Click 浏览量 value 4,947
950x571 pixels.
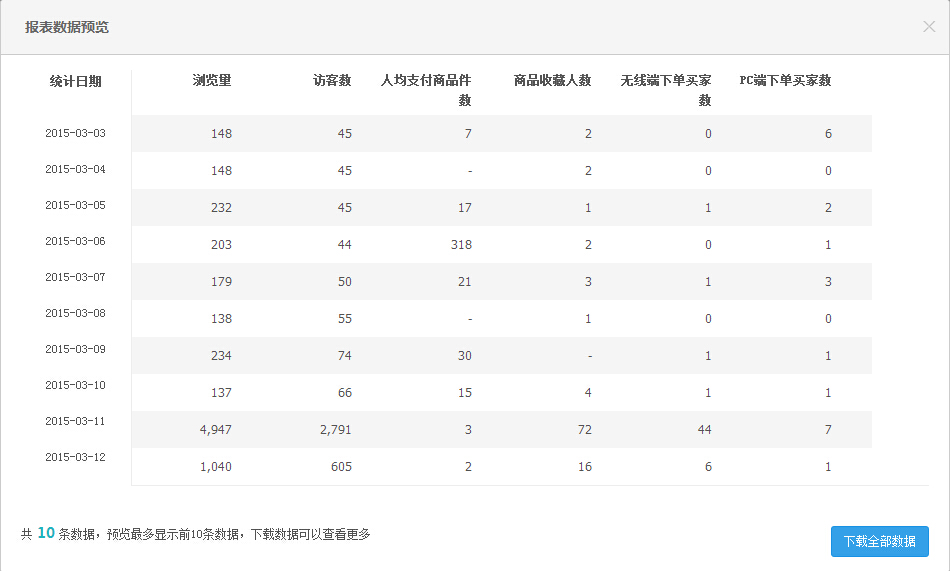pos(216,430)
